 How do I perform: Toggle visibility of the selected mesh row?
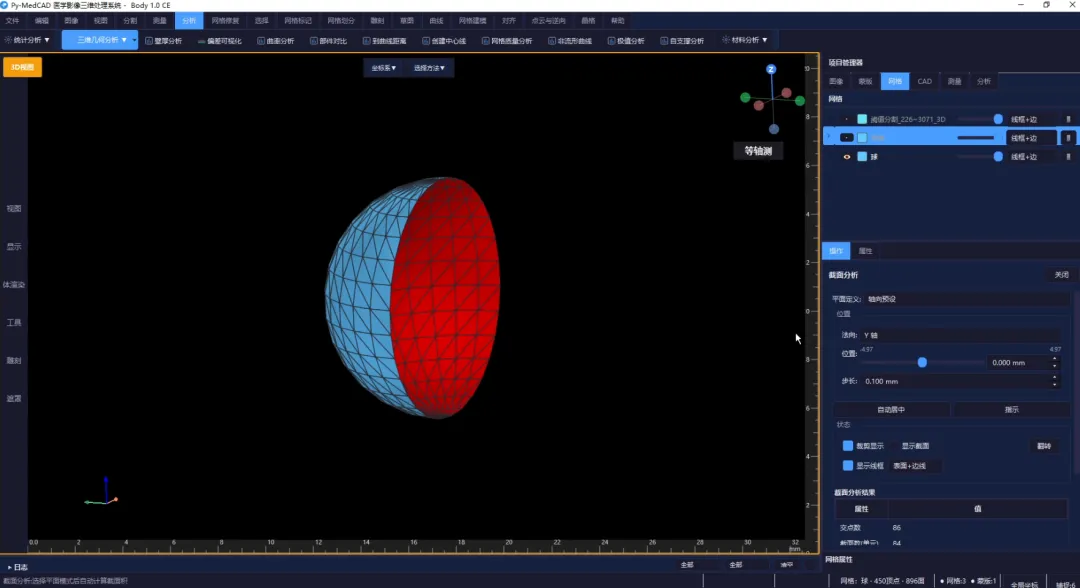pyautogui.click(x=847, y=138)
